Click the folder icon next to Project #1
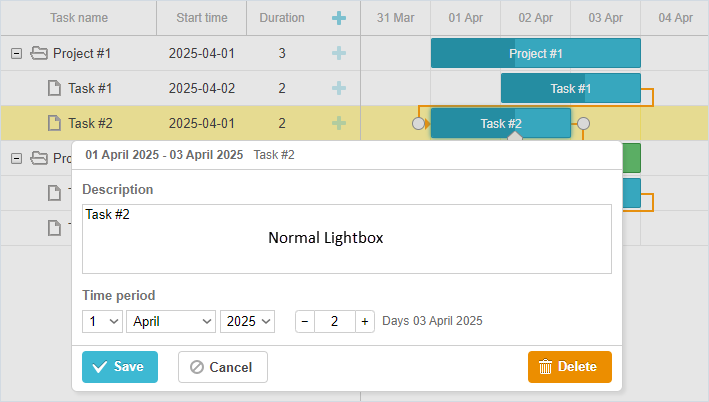 [x=39, y=53]
